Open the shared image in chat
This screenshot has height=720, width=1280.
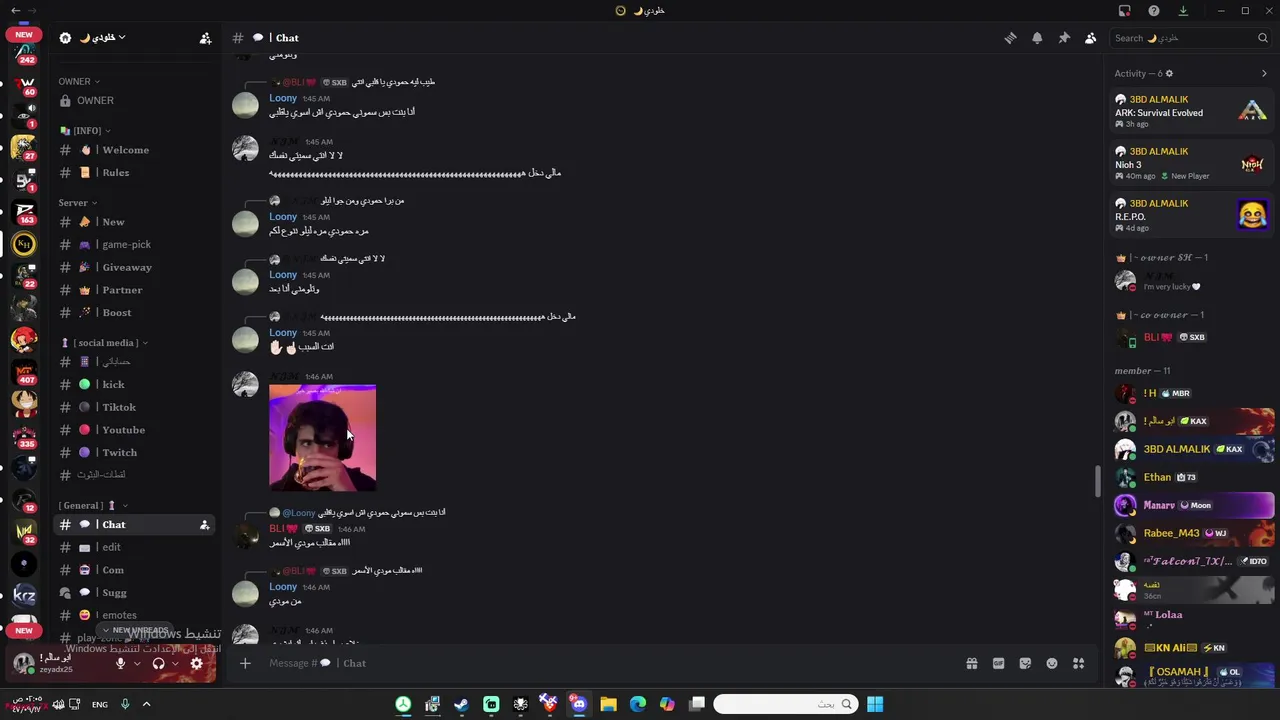(x=322, y=438)
